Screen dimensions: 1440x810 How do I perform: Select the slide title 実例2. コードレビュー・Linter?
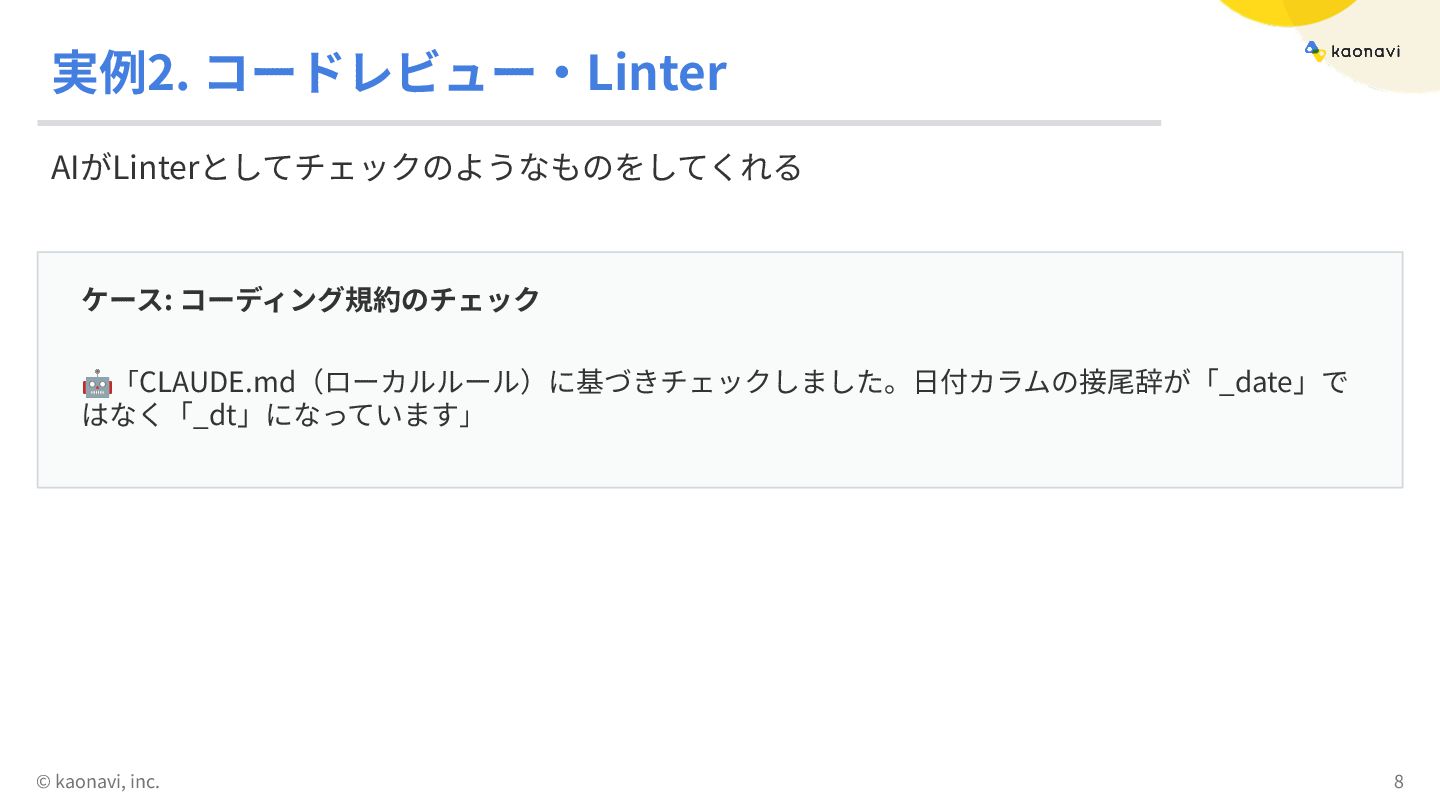pos(388,72)
